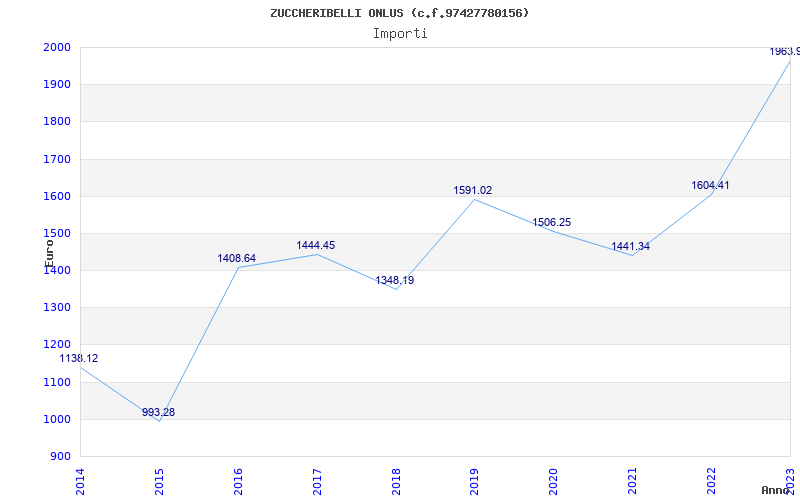Image resolution: width=800 pixels, height=500 pixels.
Task: Click y-axis tick 1700
Action: click(x=55, y=159)
